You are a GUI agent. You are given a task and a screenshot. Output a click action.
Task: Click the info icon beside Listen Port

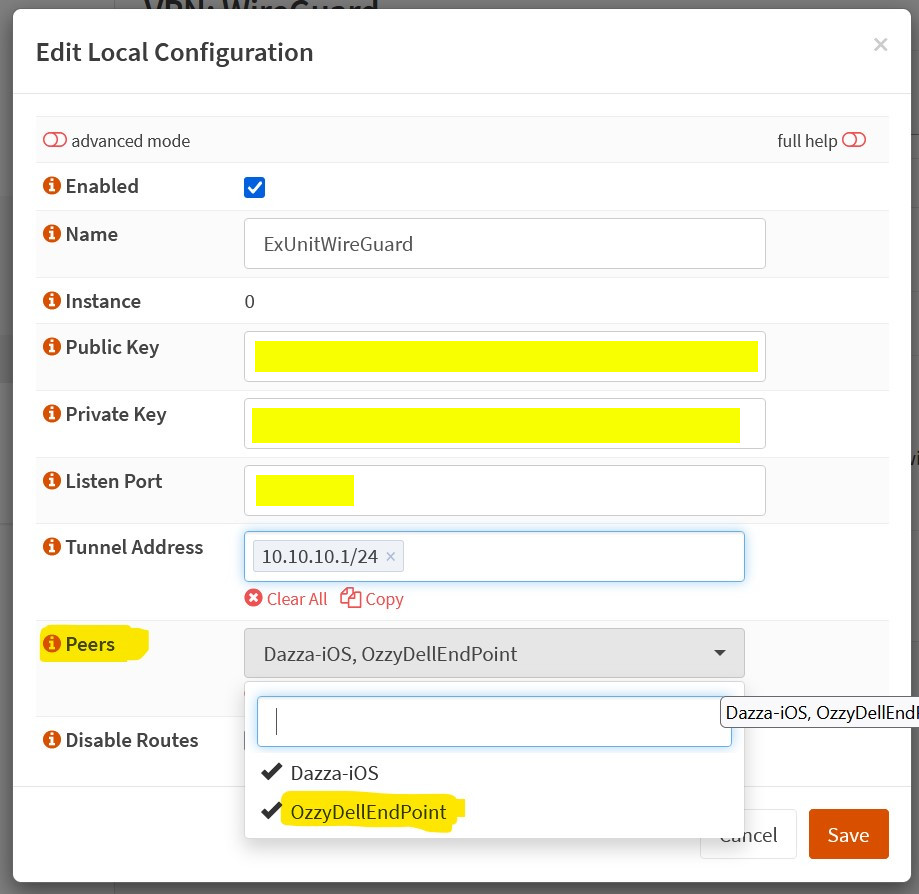52,481
